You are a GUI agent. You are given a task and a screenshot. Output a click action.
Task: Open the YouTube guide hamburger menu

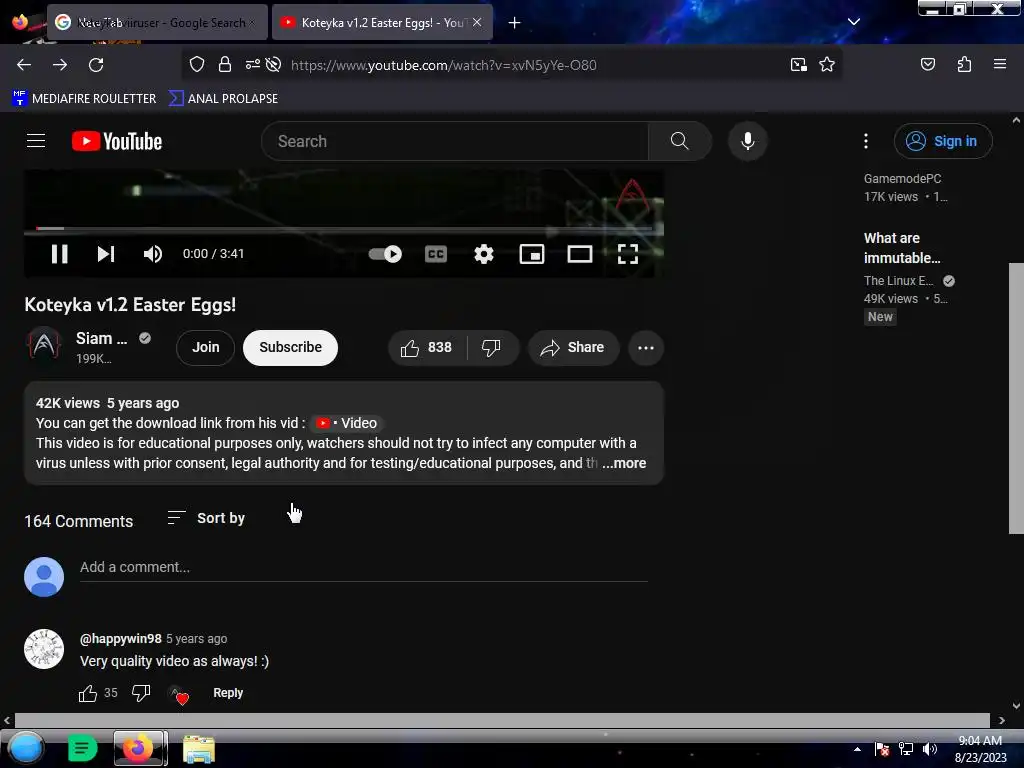(x=36, y=141)
